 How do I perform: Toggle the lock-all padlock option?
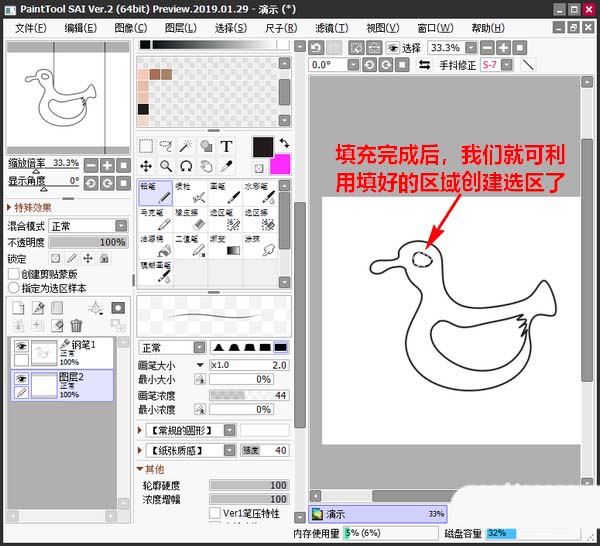coord(104,259)
